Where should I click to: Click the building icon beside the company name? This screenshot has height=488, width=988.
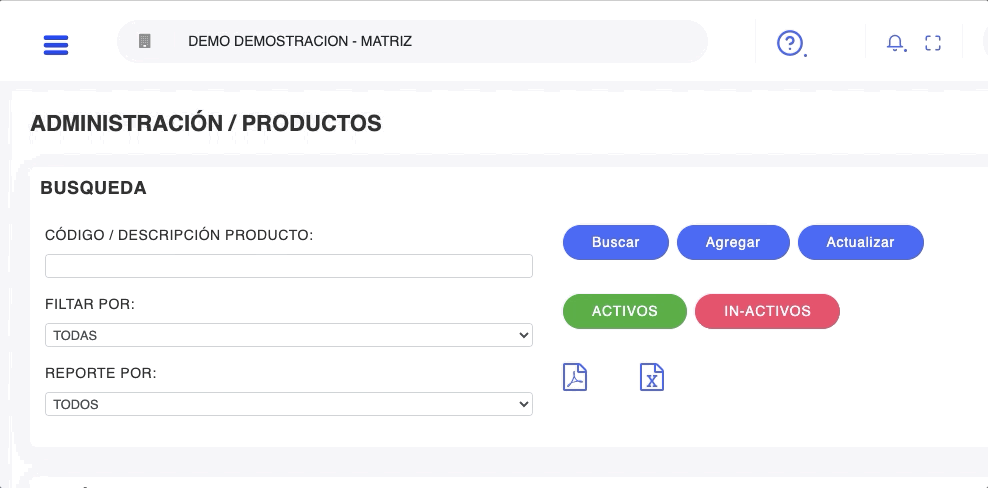tap(144, 42)
